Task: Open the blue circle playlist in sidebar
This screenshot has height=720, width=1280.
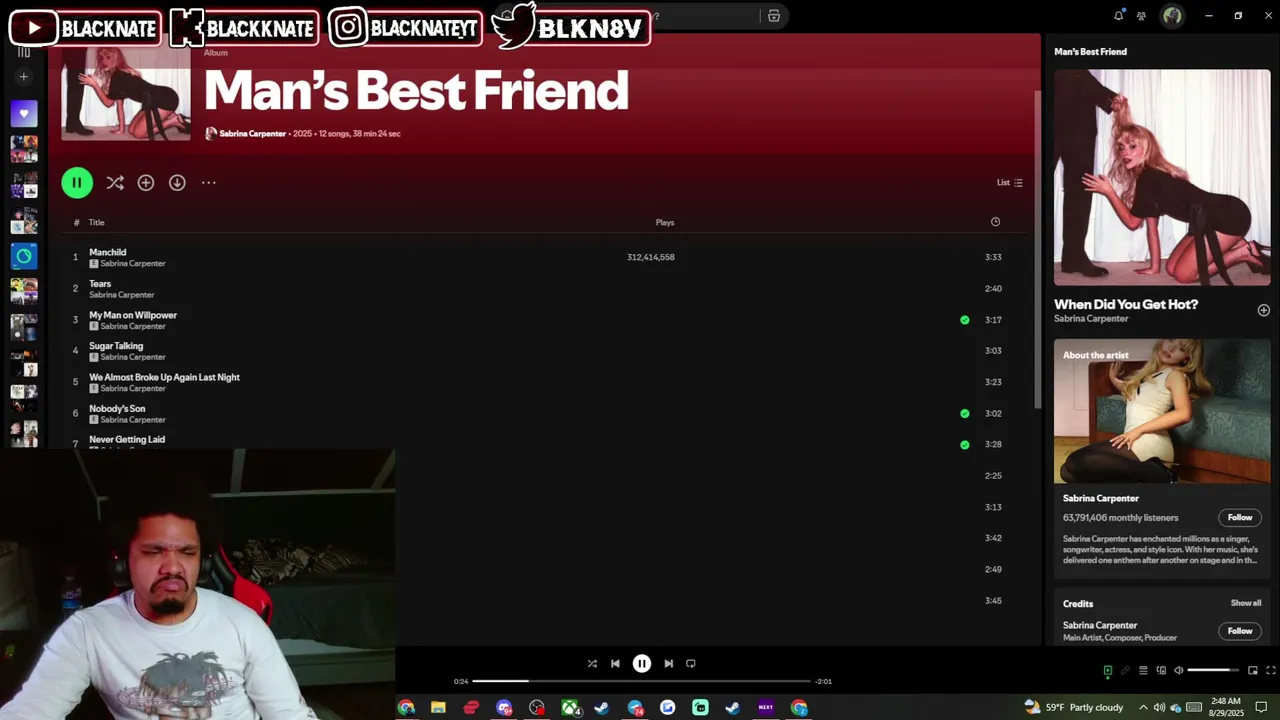Action: 24,256
